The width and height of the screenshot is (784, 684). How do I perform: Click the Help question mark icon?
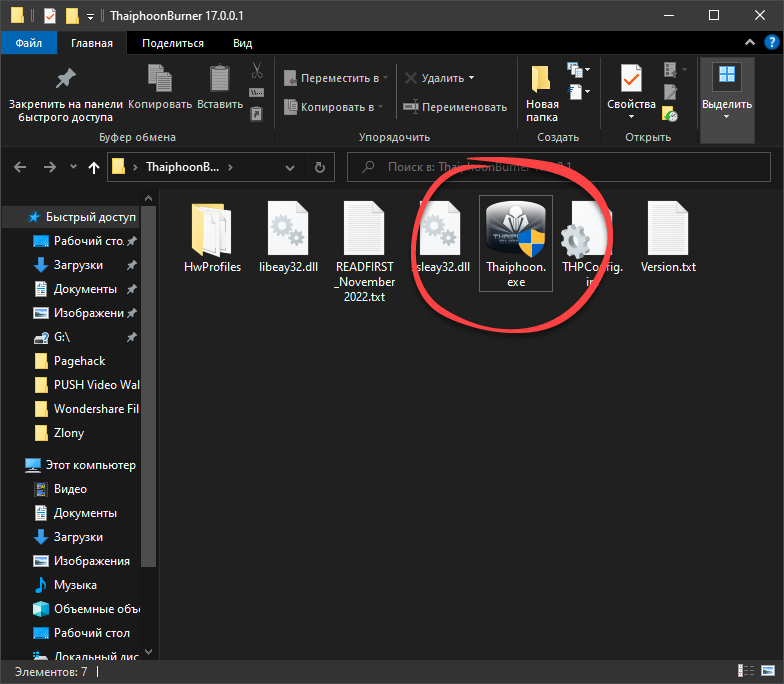tap(772, 42)
